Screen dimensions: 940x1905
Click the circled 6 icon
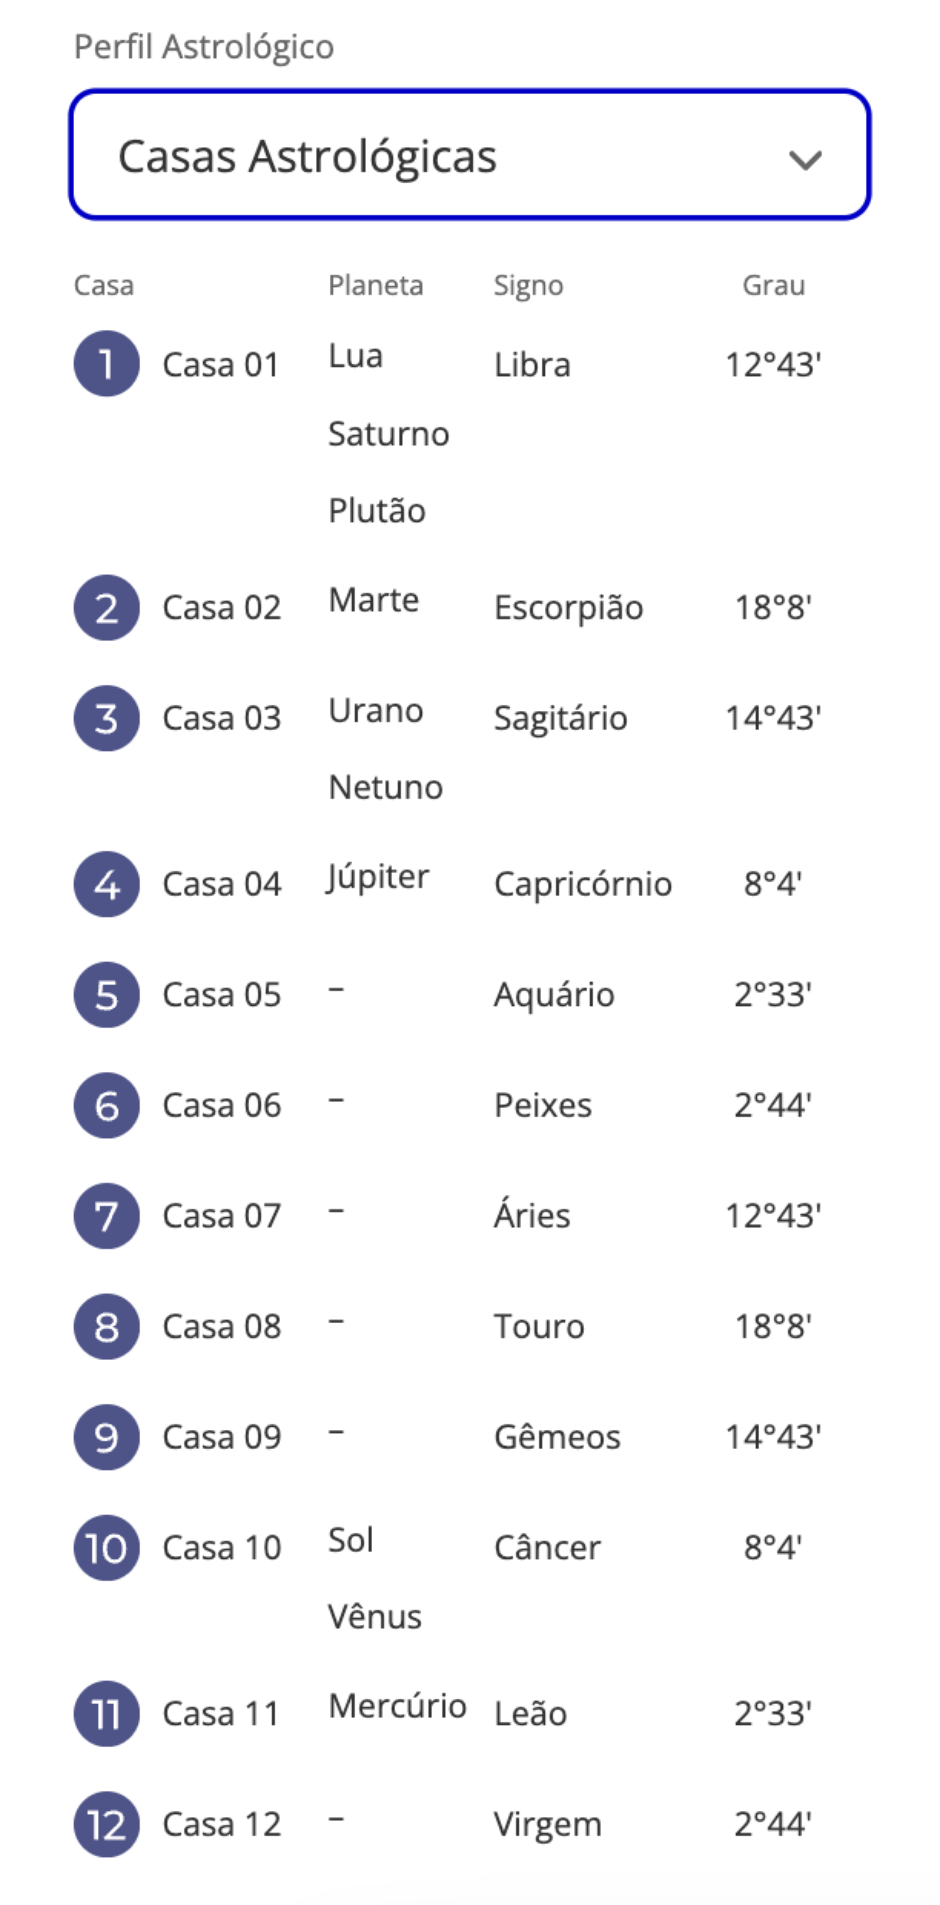coord(106,1105)
